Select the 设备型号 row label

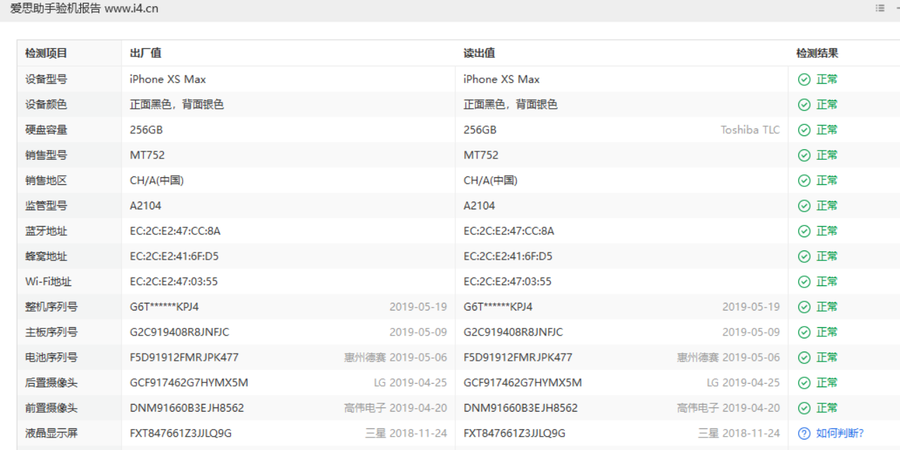tap(46, 79)
